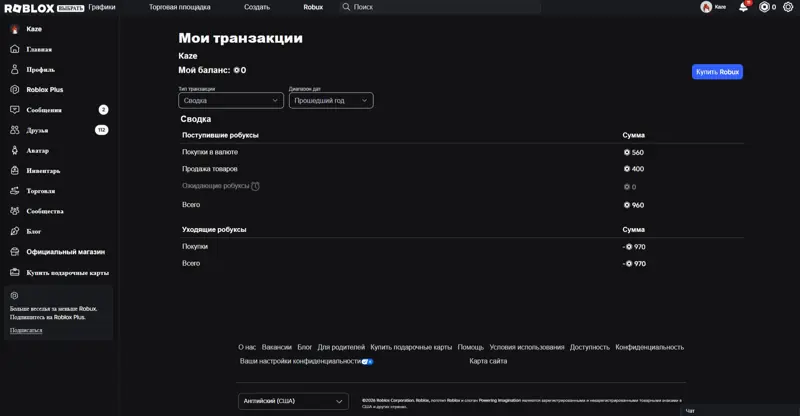Open the Robux top menu item
800x416 pixels.
click(x=313, y=7)
